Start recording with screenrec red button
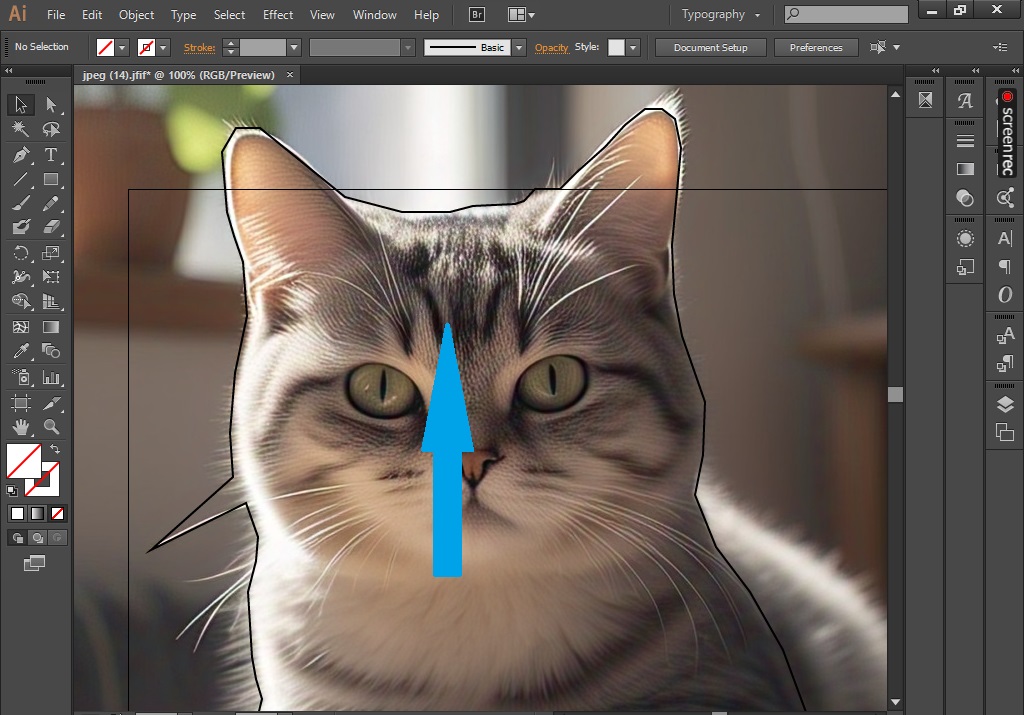The image size is (1024, 715). [1007, 97]
